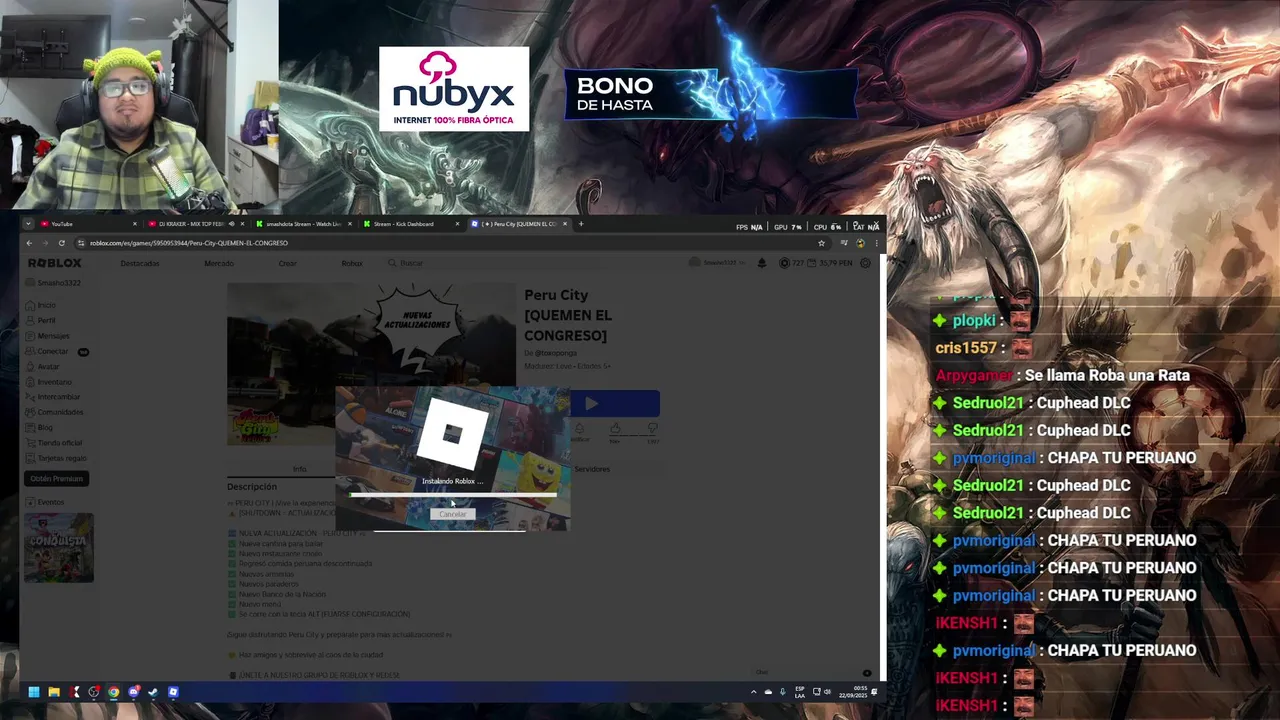Screen dimensions: 1280x720
Task: Click the thumbs-down dislike icon
Action: 652,430
